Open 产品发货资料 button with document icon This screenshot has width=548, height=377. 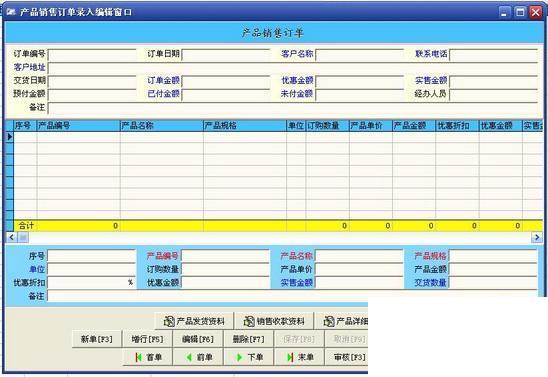click(195, 321)
